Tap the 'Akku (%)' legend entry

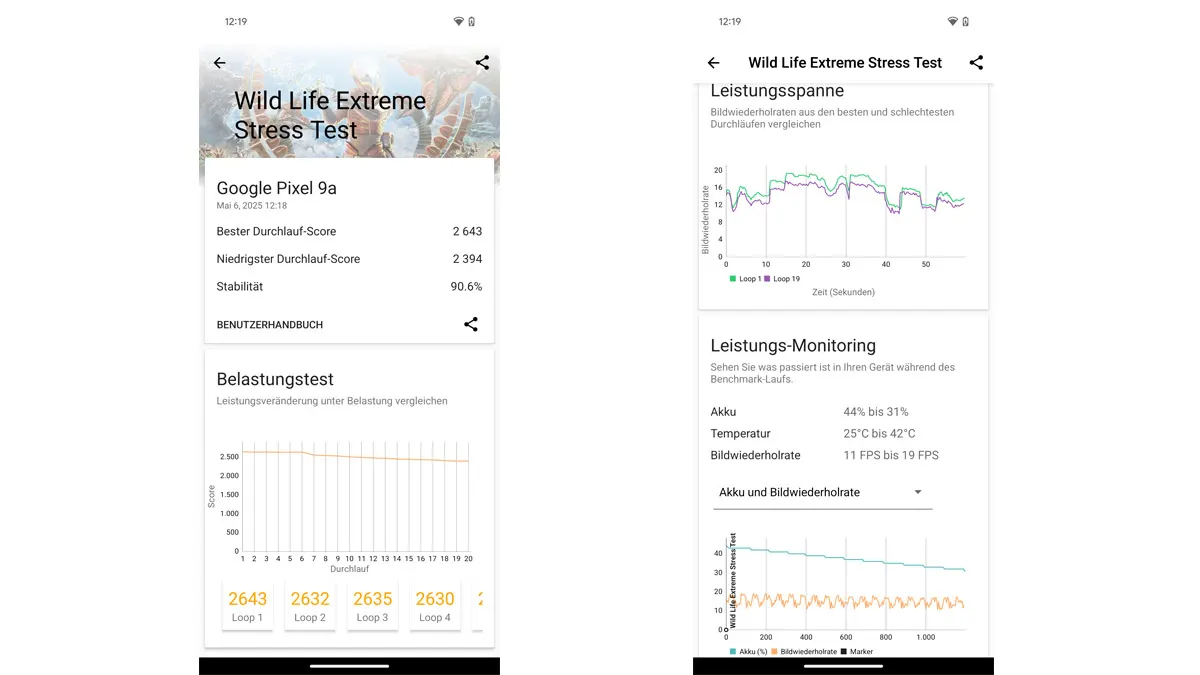click(x=749, y=652)
